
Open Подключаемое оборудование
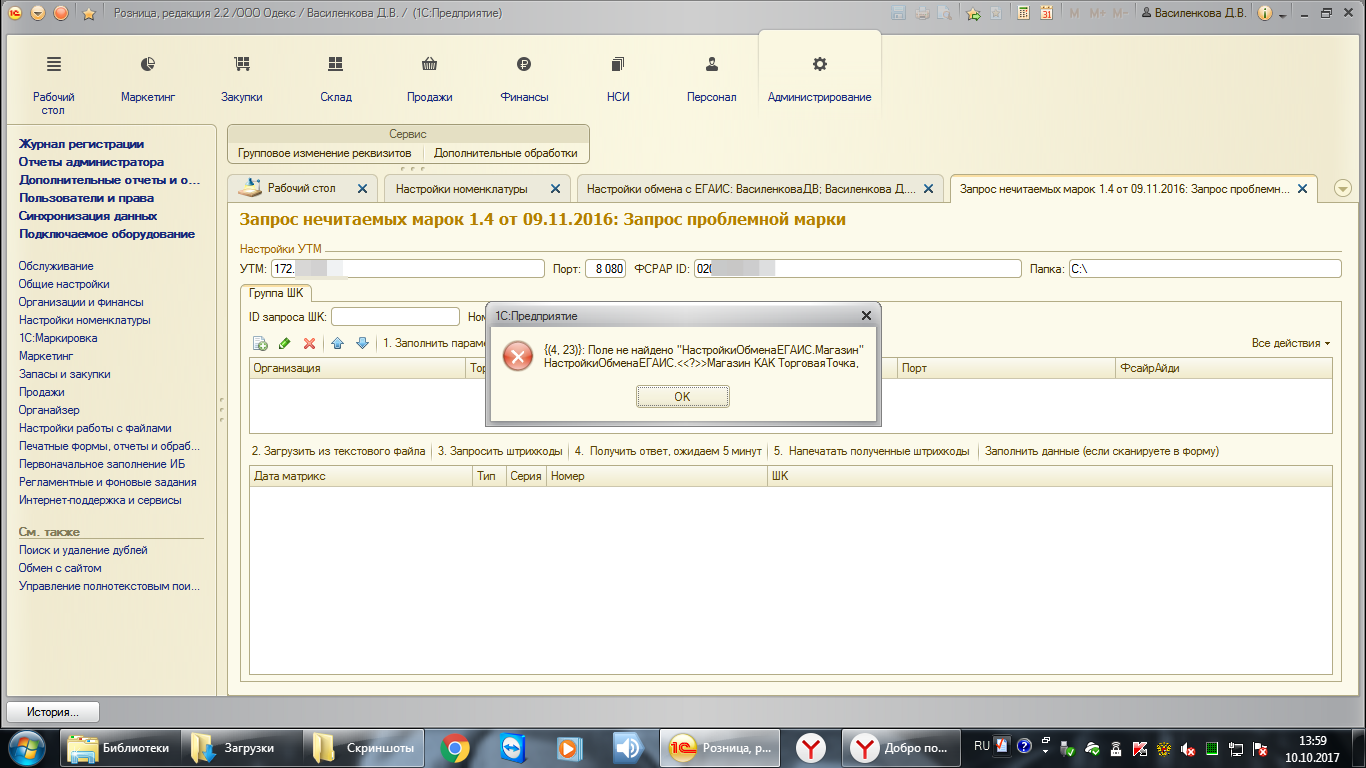pyautogui.click(x=107, y=234)
